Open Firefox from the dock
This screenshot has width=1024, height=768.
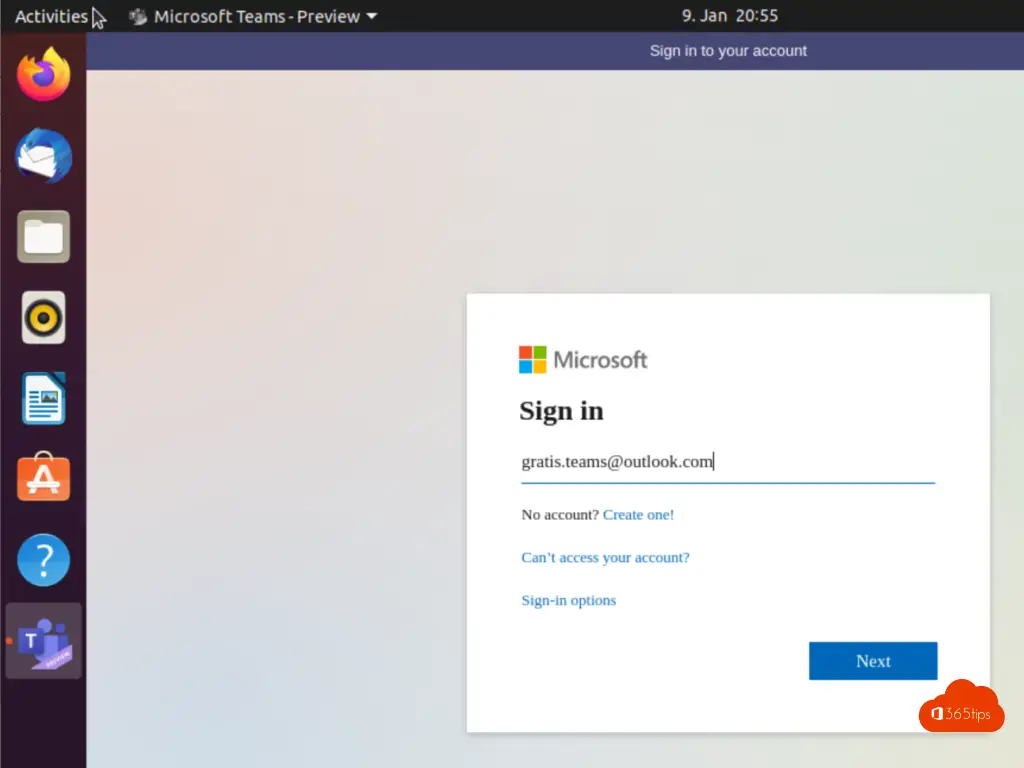click(x=44, y=75)
